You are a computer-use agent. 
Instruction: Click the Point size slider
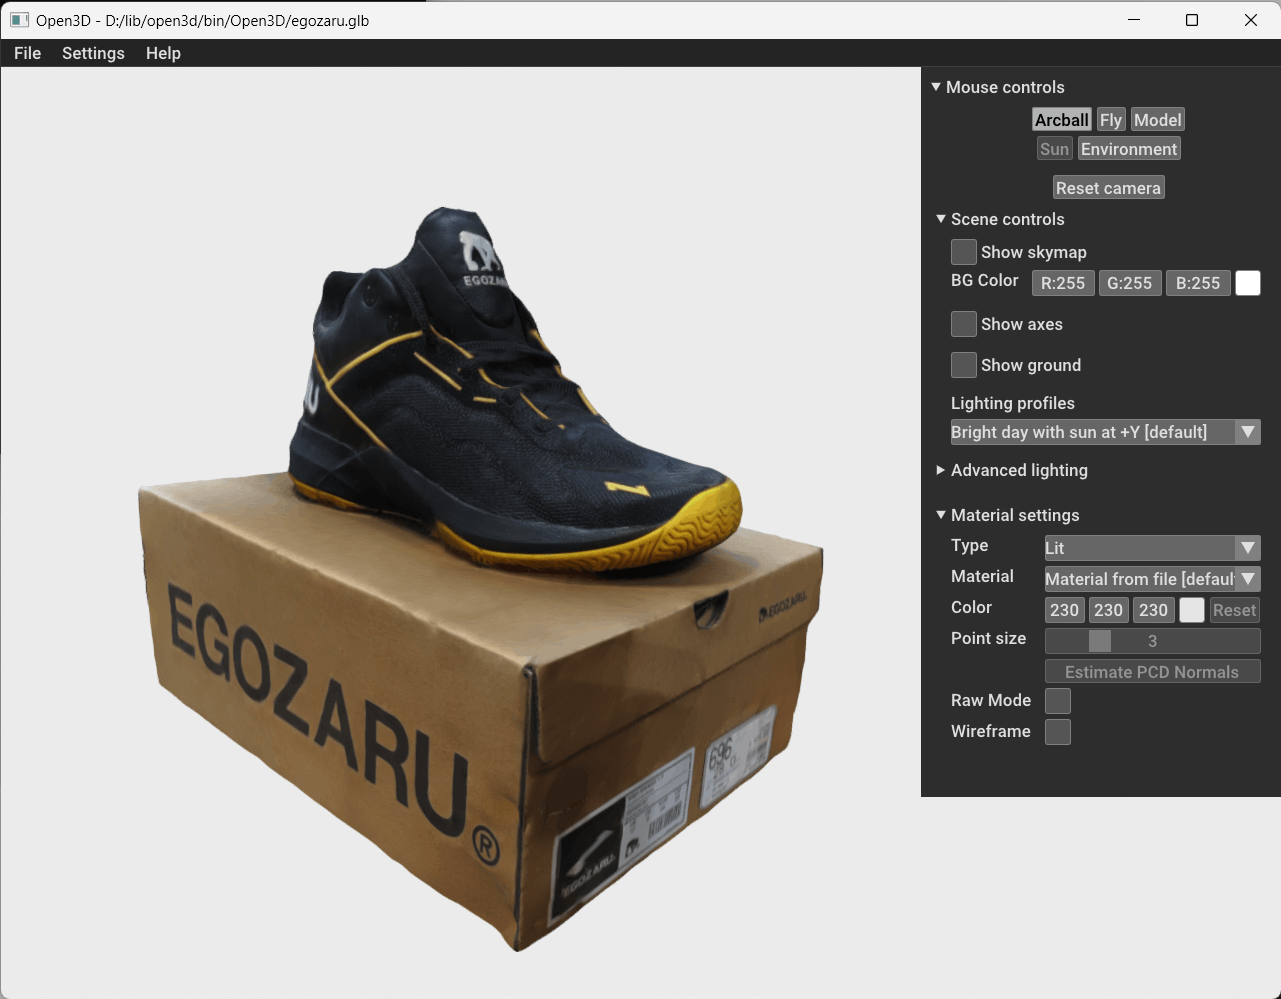[1152, 641]
